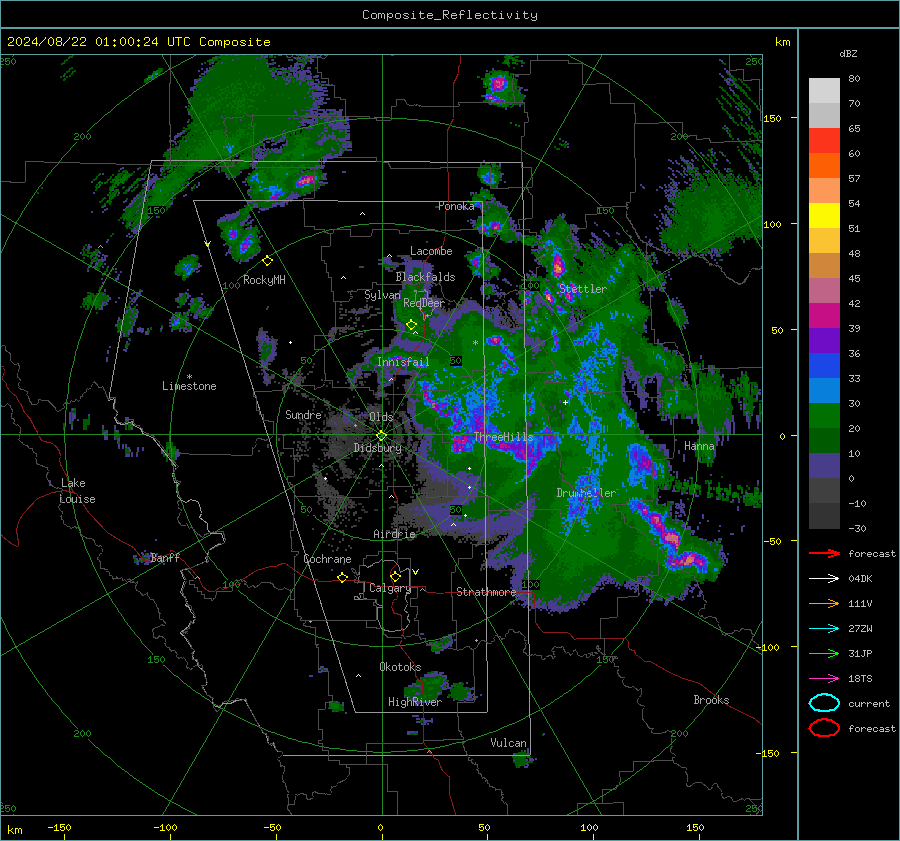Click the km unit label at top right
900x841 pixels.
782,42
